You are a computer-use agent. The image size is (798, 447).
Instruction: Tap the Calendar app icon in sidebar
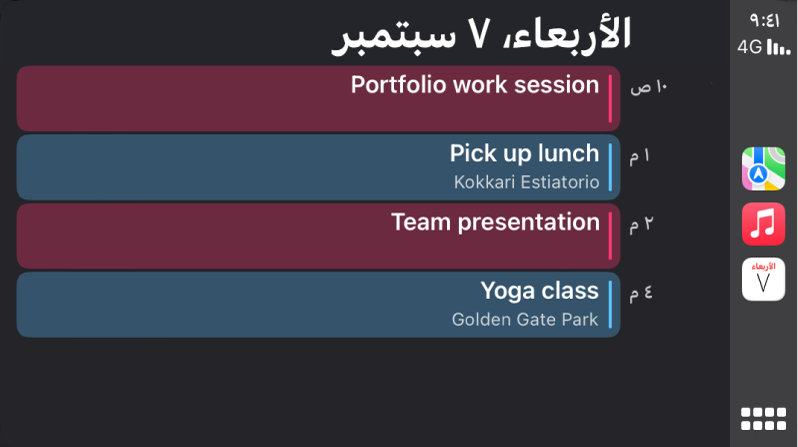tap(763, 279)
